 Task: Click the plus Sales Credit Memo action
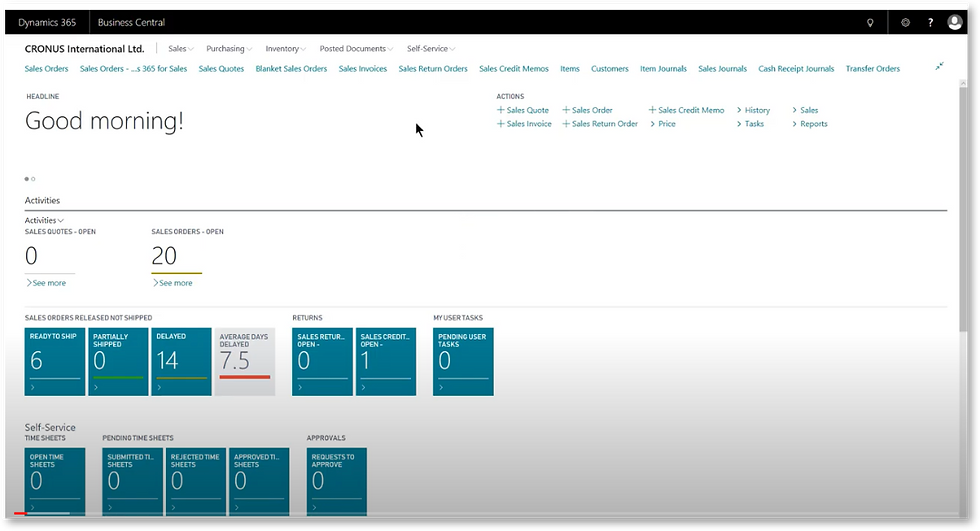686,110
